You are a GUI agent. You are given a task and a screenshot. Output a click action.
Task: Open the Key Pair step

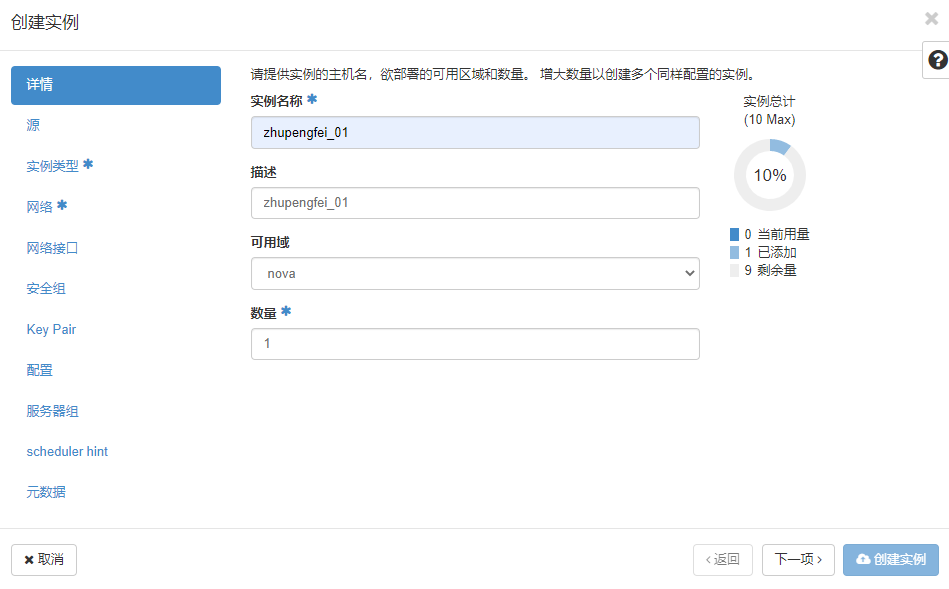[x=51, y=329]
